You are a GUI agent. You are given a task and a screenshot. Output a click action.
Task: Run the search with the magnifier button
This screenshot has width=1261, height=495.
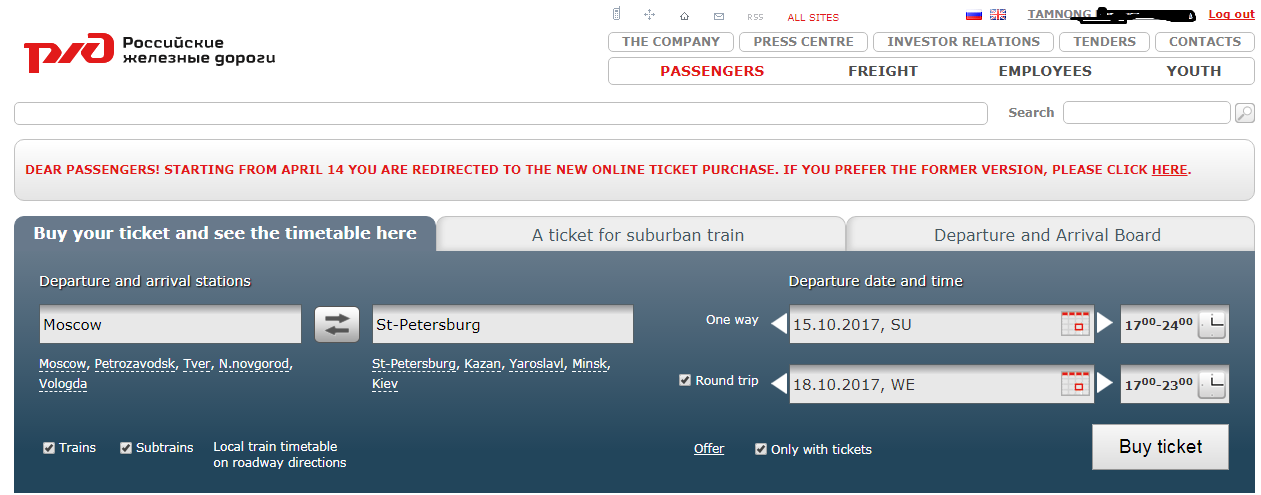point(1245,113)
